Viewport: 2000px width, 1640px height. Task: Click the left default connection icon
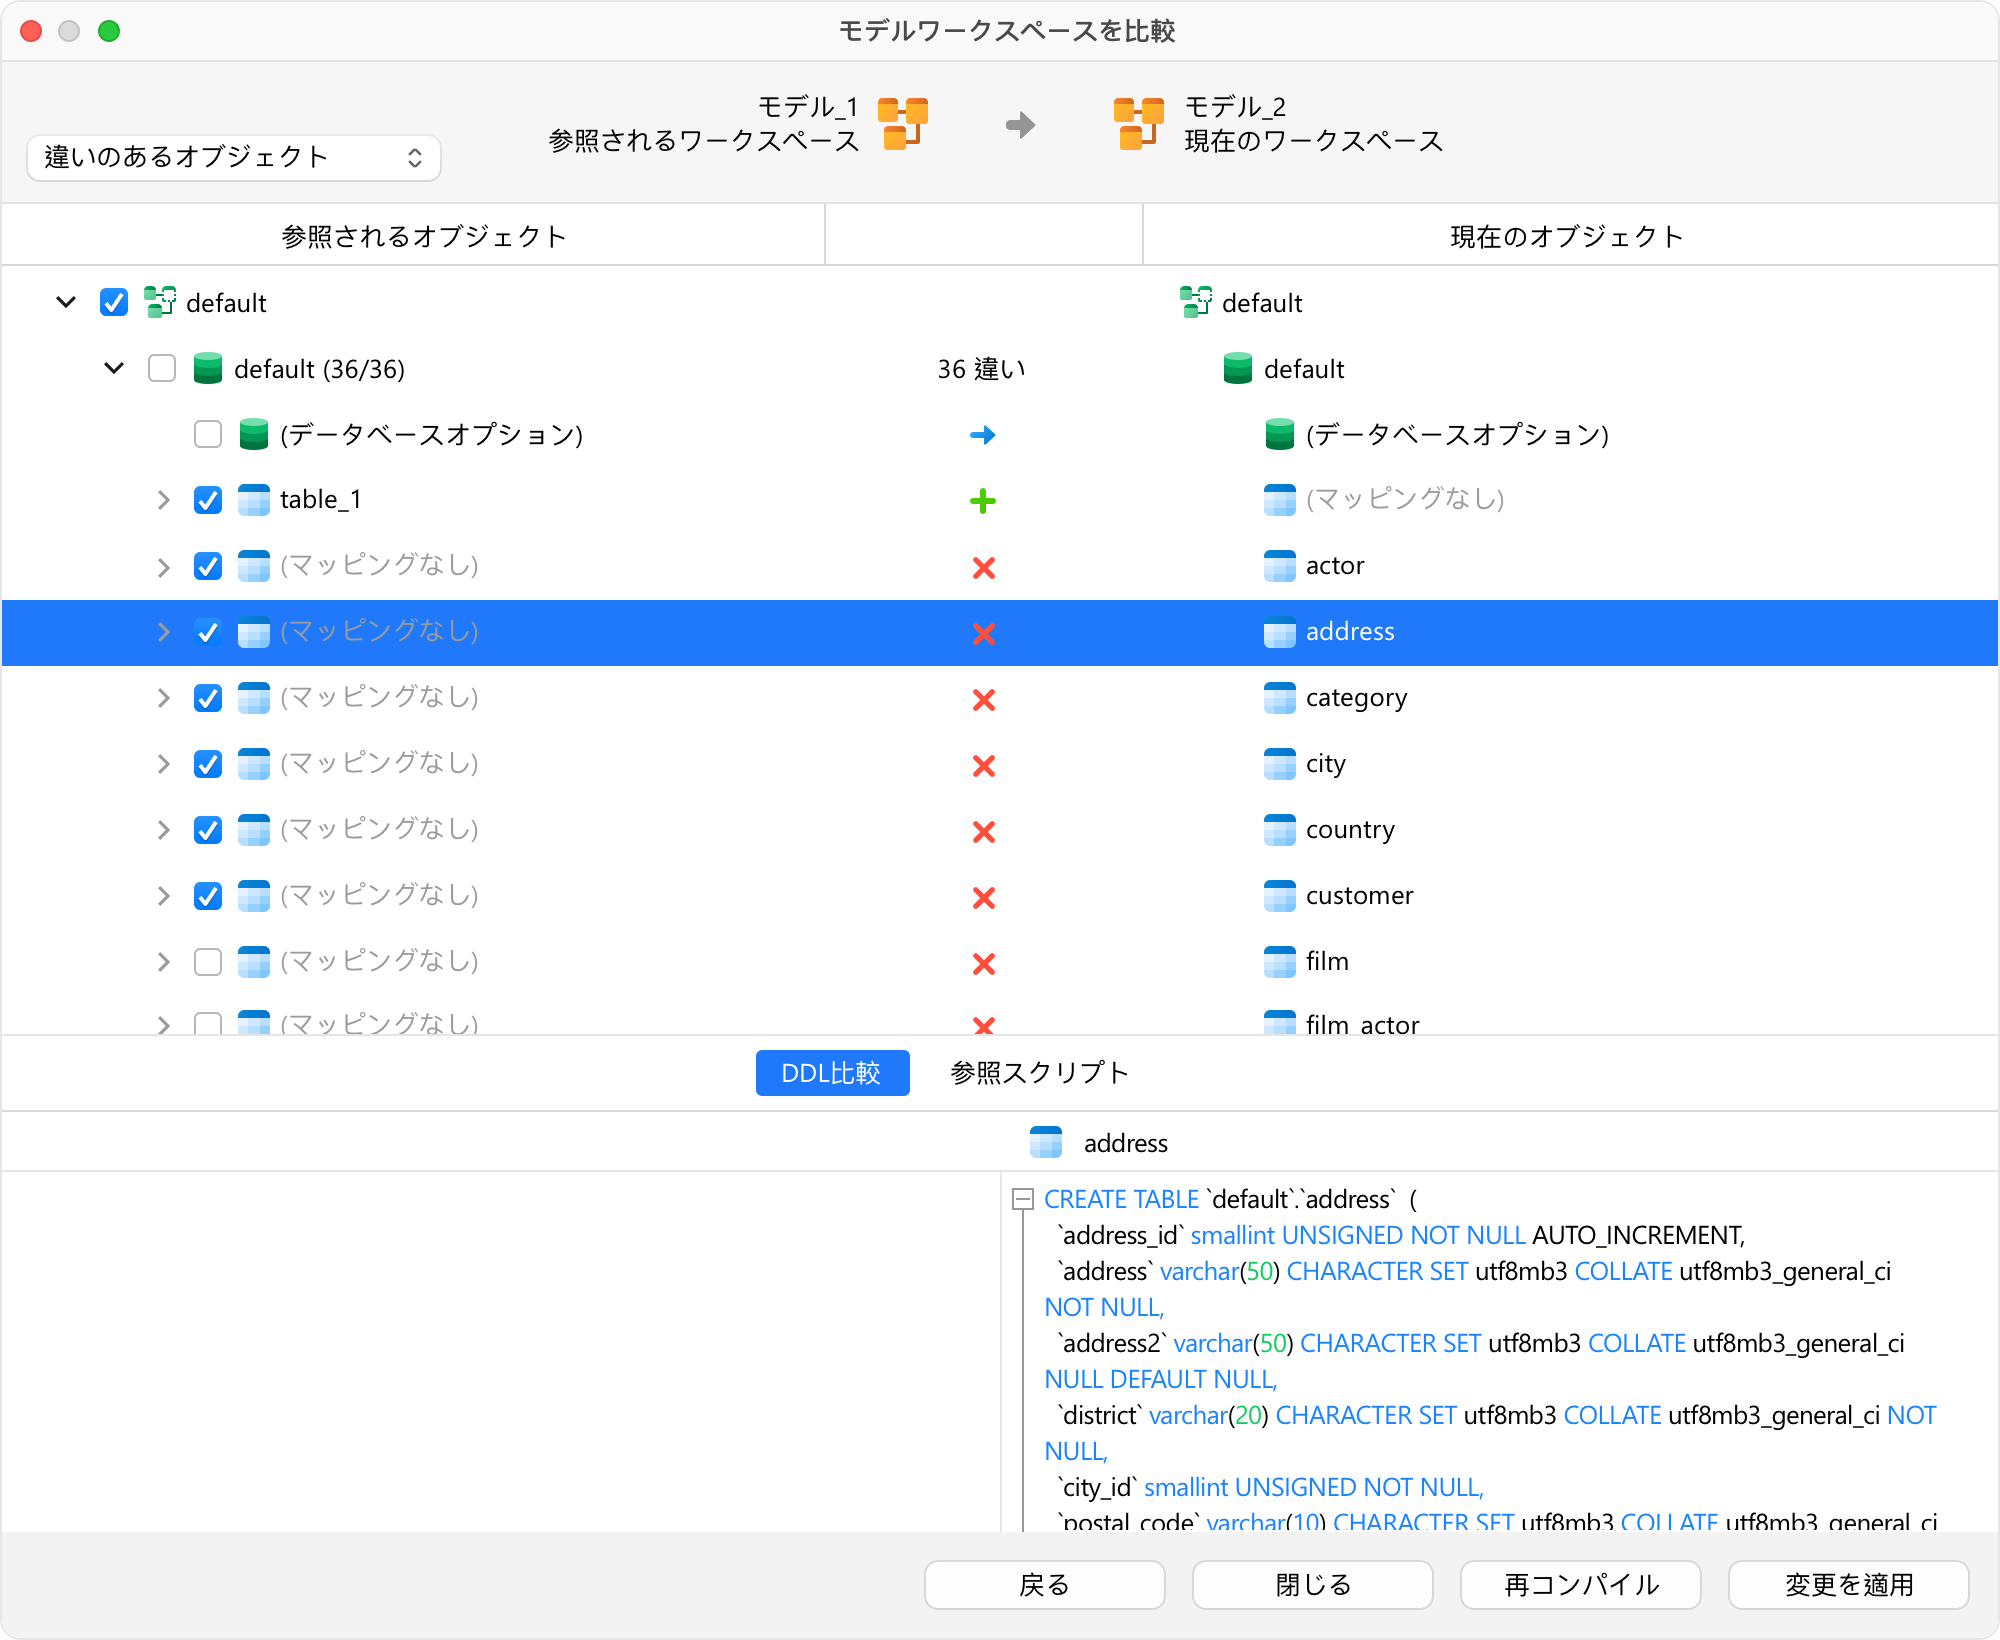[160, 302]
